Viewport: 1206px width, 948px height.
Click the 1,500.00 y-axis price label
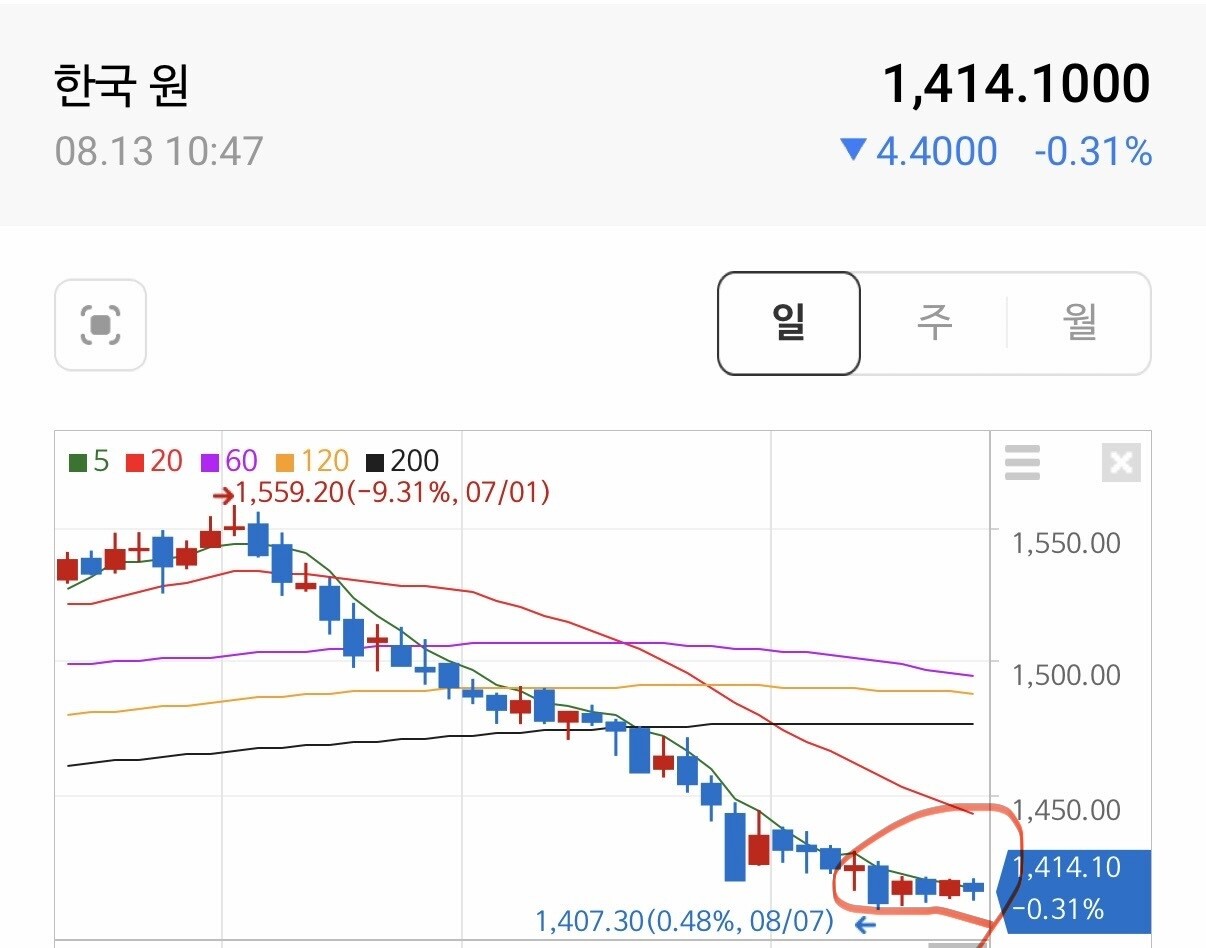[x=1066, y=675]
